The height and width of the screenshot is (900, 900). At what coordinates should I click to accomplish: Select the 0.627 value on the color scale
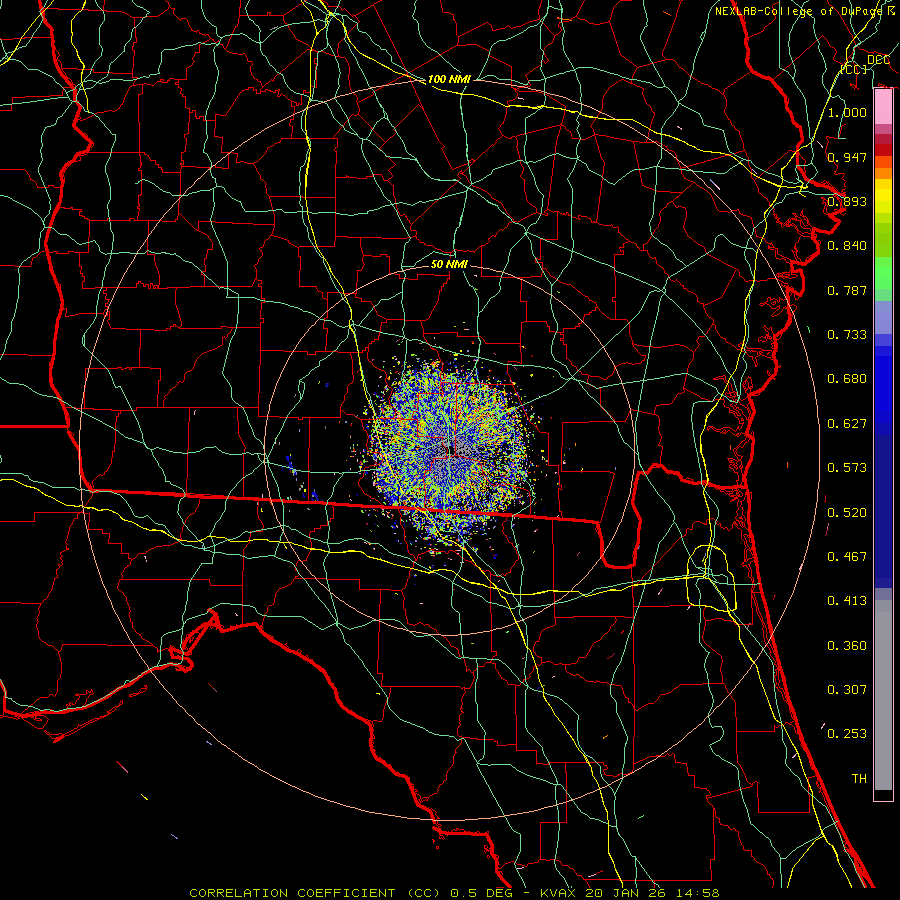point(847,424)
